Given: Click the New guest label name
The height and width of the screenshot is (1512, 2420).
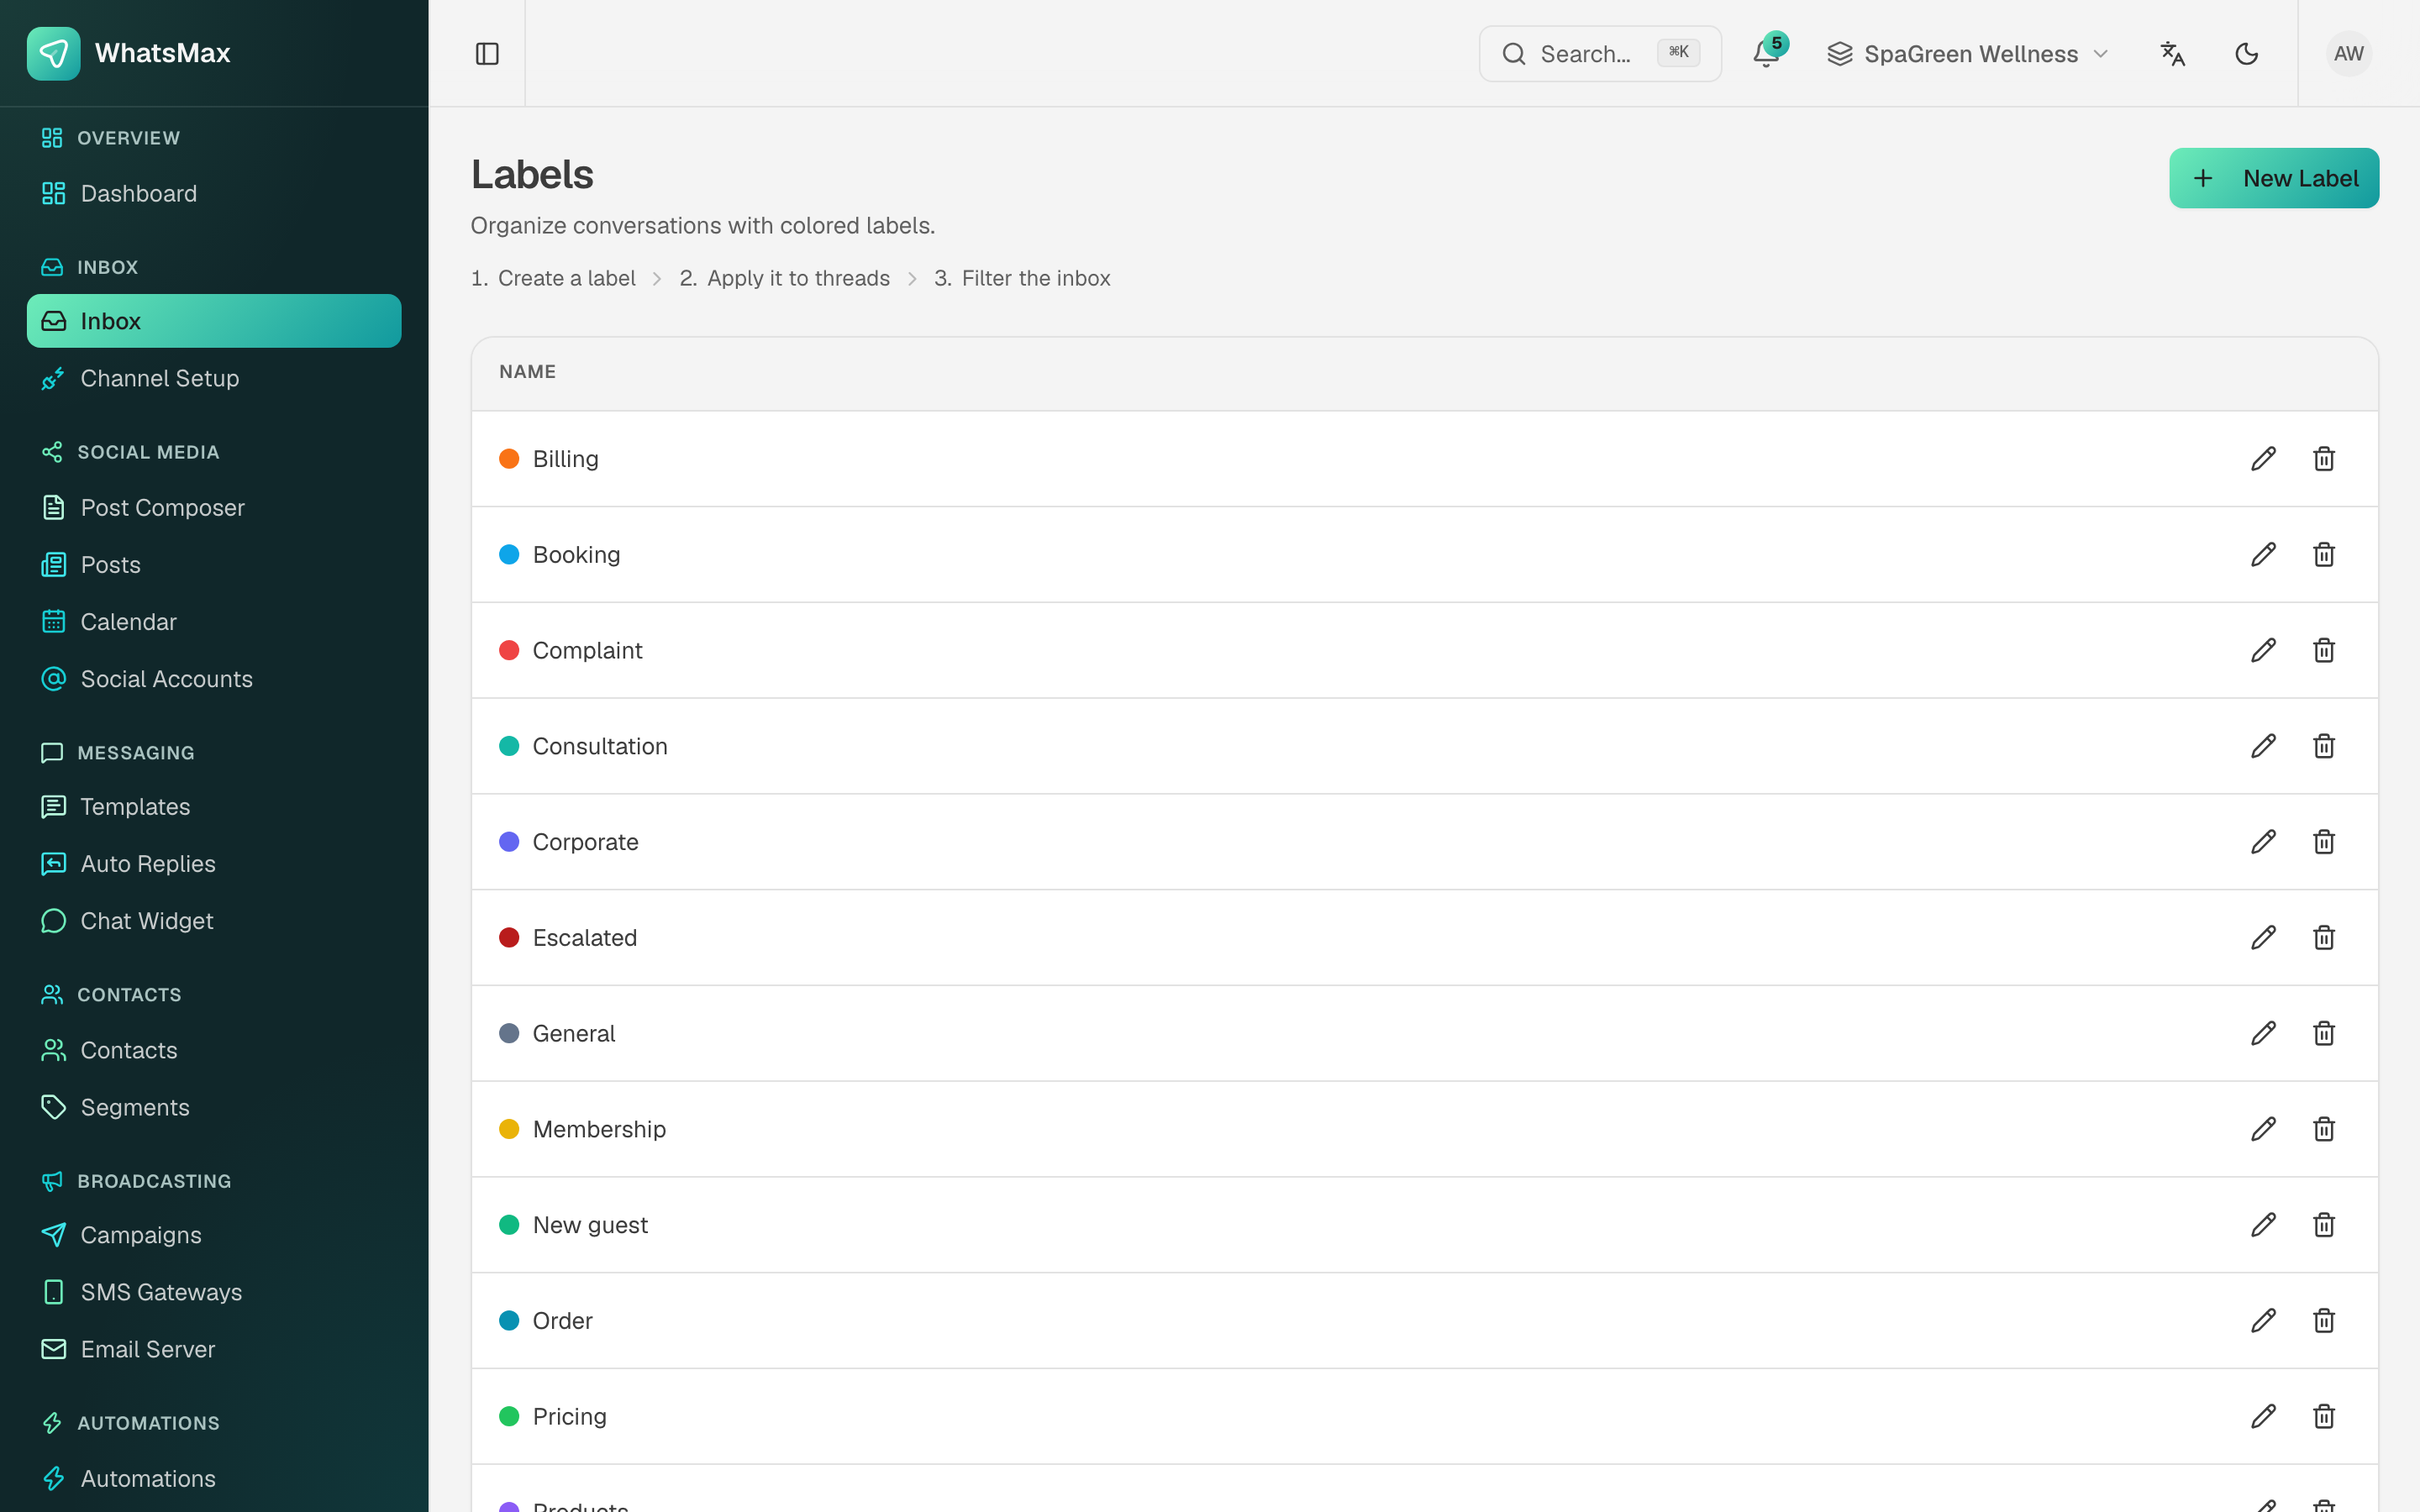Looking at the screenshot, I should click(x=590, y=1225).
